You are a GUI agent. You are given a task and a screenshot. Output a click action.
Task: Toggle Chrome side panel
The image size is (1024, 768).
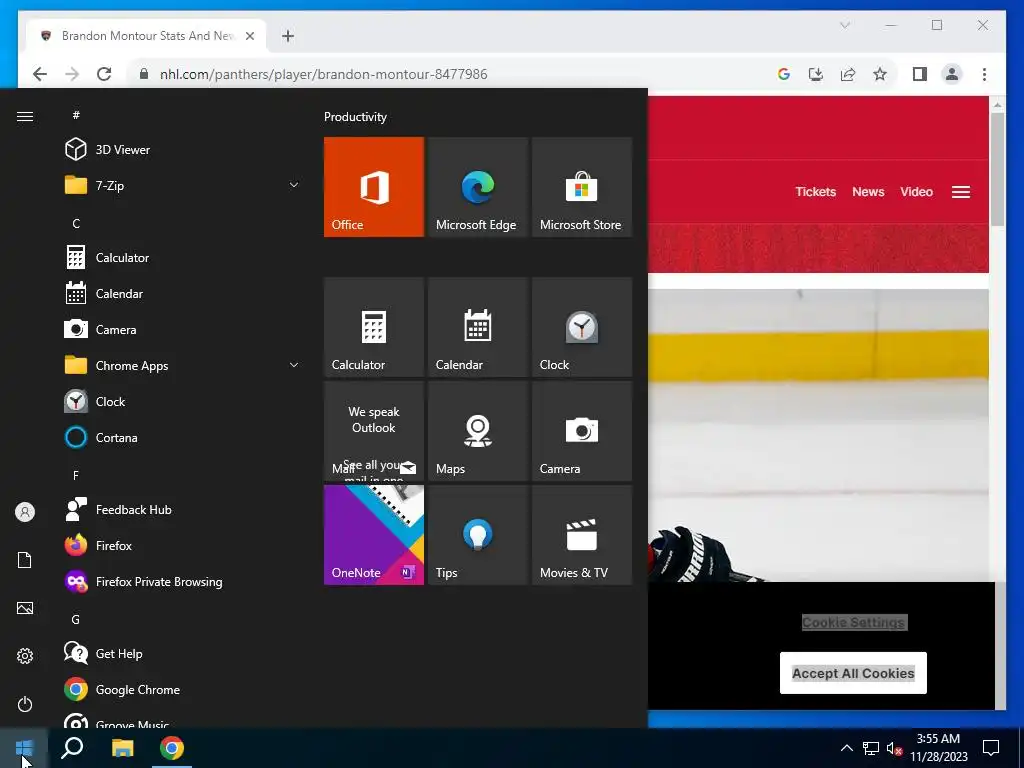920,74
